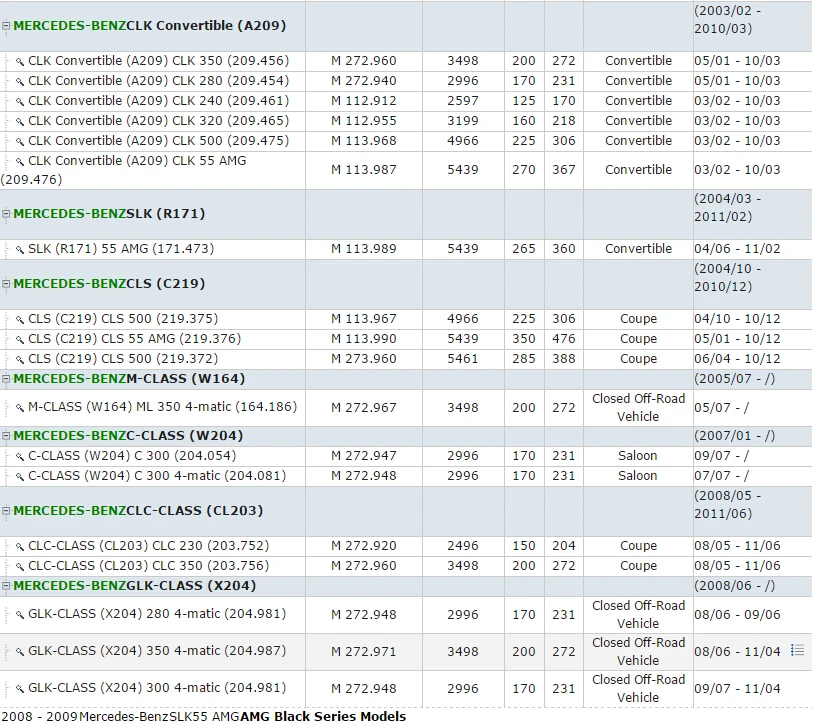The height and width of the screenshot is (726, 813).
Task: Click AMG Black Series Models caption text
Action: 324,717
